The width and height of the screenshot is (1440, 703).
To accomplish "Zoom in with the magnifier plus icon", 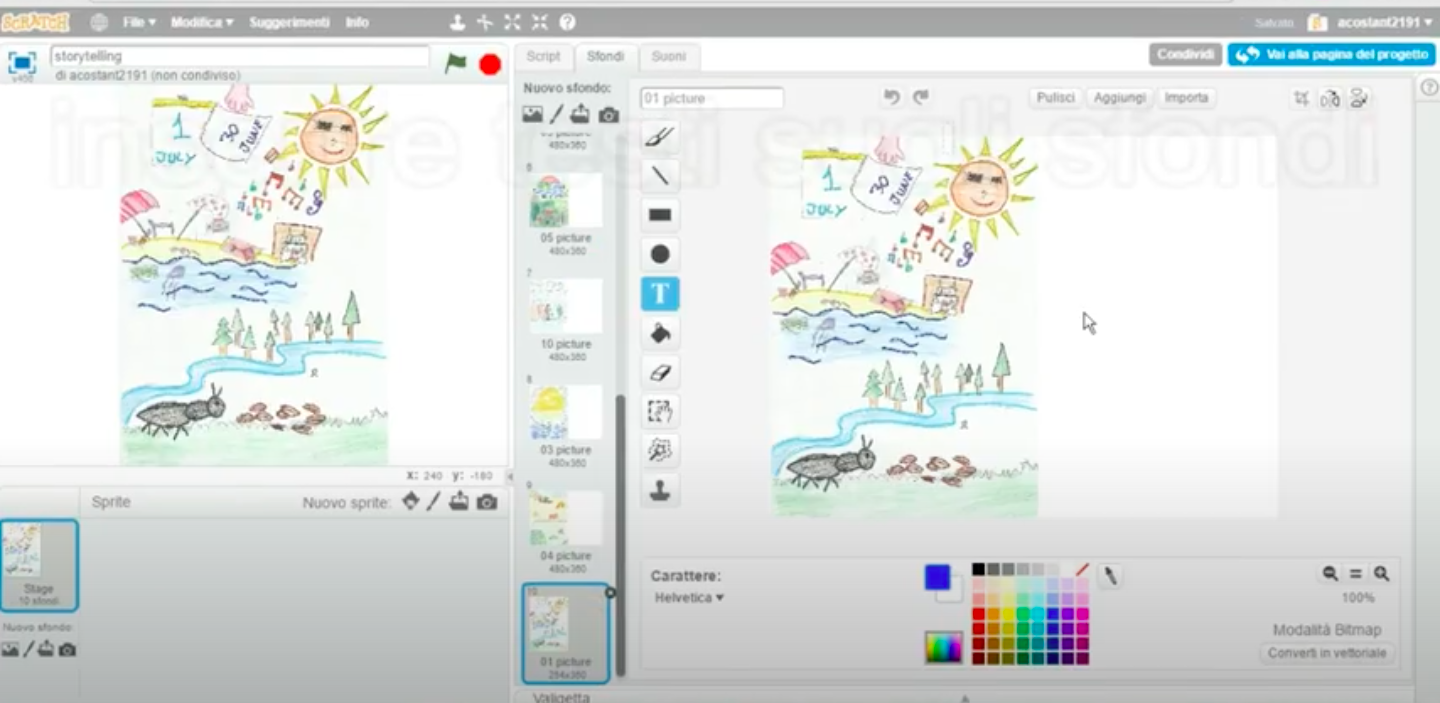I will tap(1381, 574).
